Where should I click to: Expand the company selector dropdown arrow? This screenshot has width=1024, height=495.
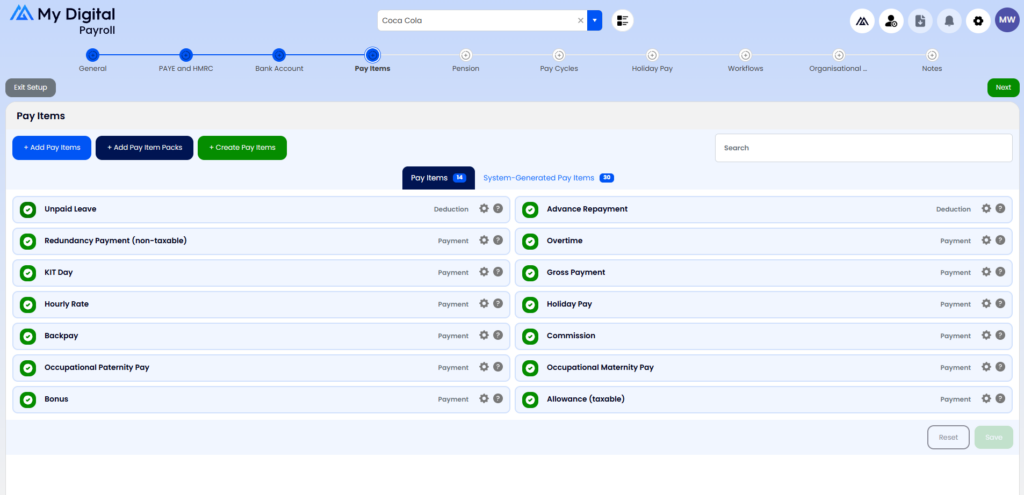pyautogui.click(x=595, y=20)
